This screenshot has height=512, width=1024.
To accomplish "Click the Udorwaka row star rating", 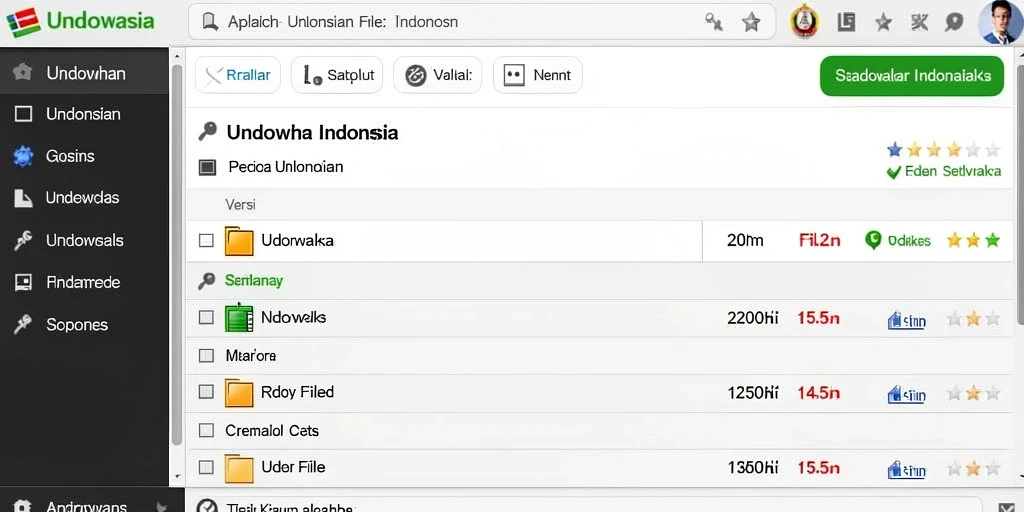I will tap(974, 240).
